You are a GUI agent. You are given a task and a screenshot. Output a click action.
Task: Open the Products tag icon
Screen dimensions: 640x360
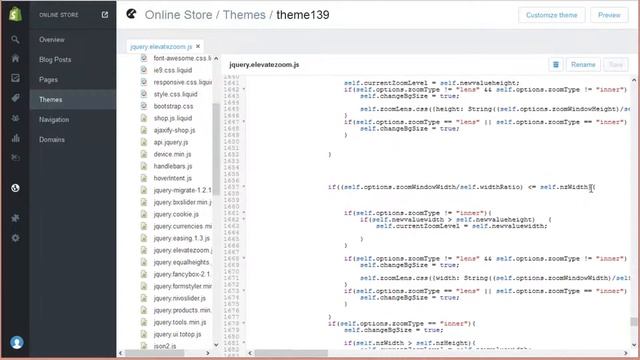(15, 98)
